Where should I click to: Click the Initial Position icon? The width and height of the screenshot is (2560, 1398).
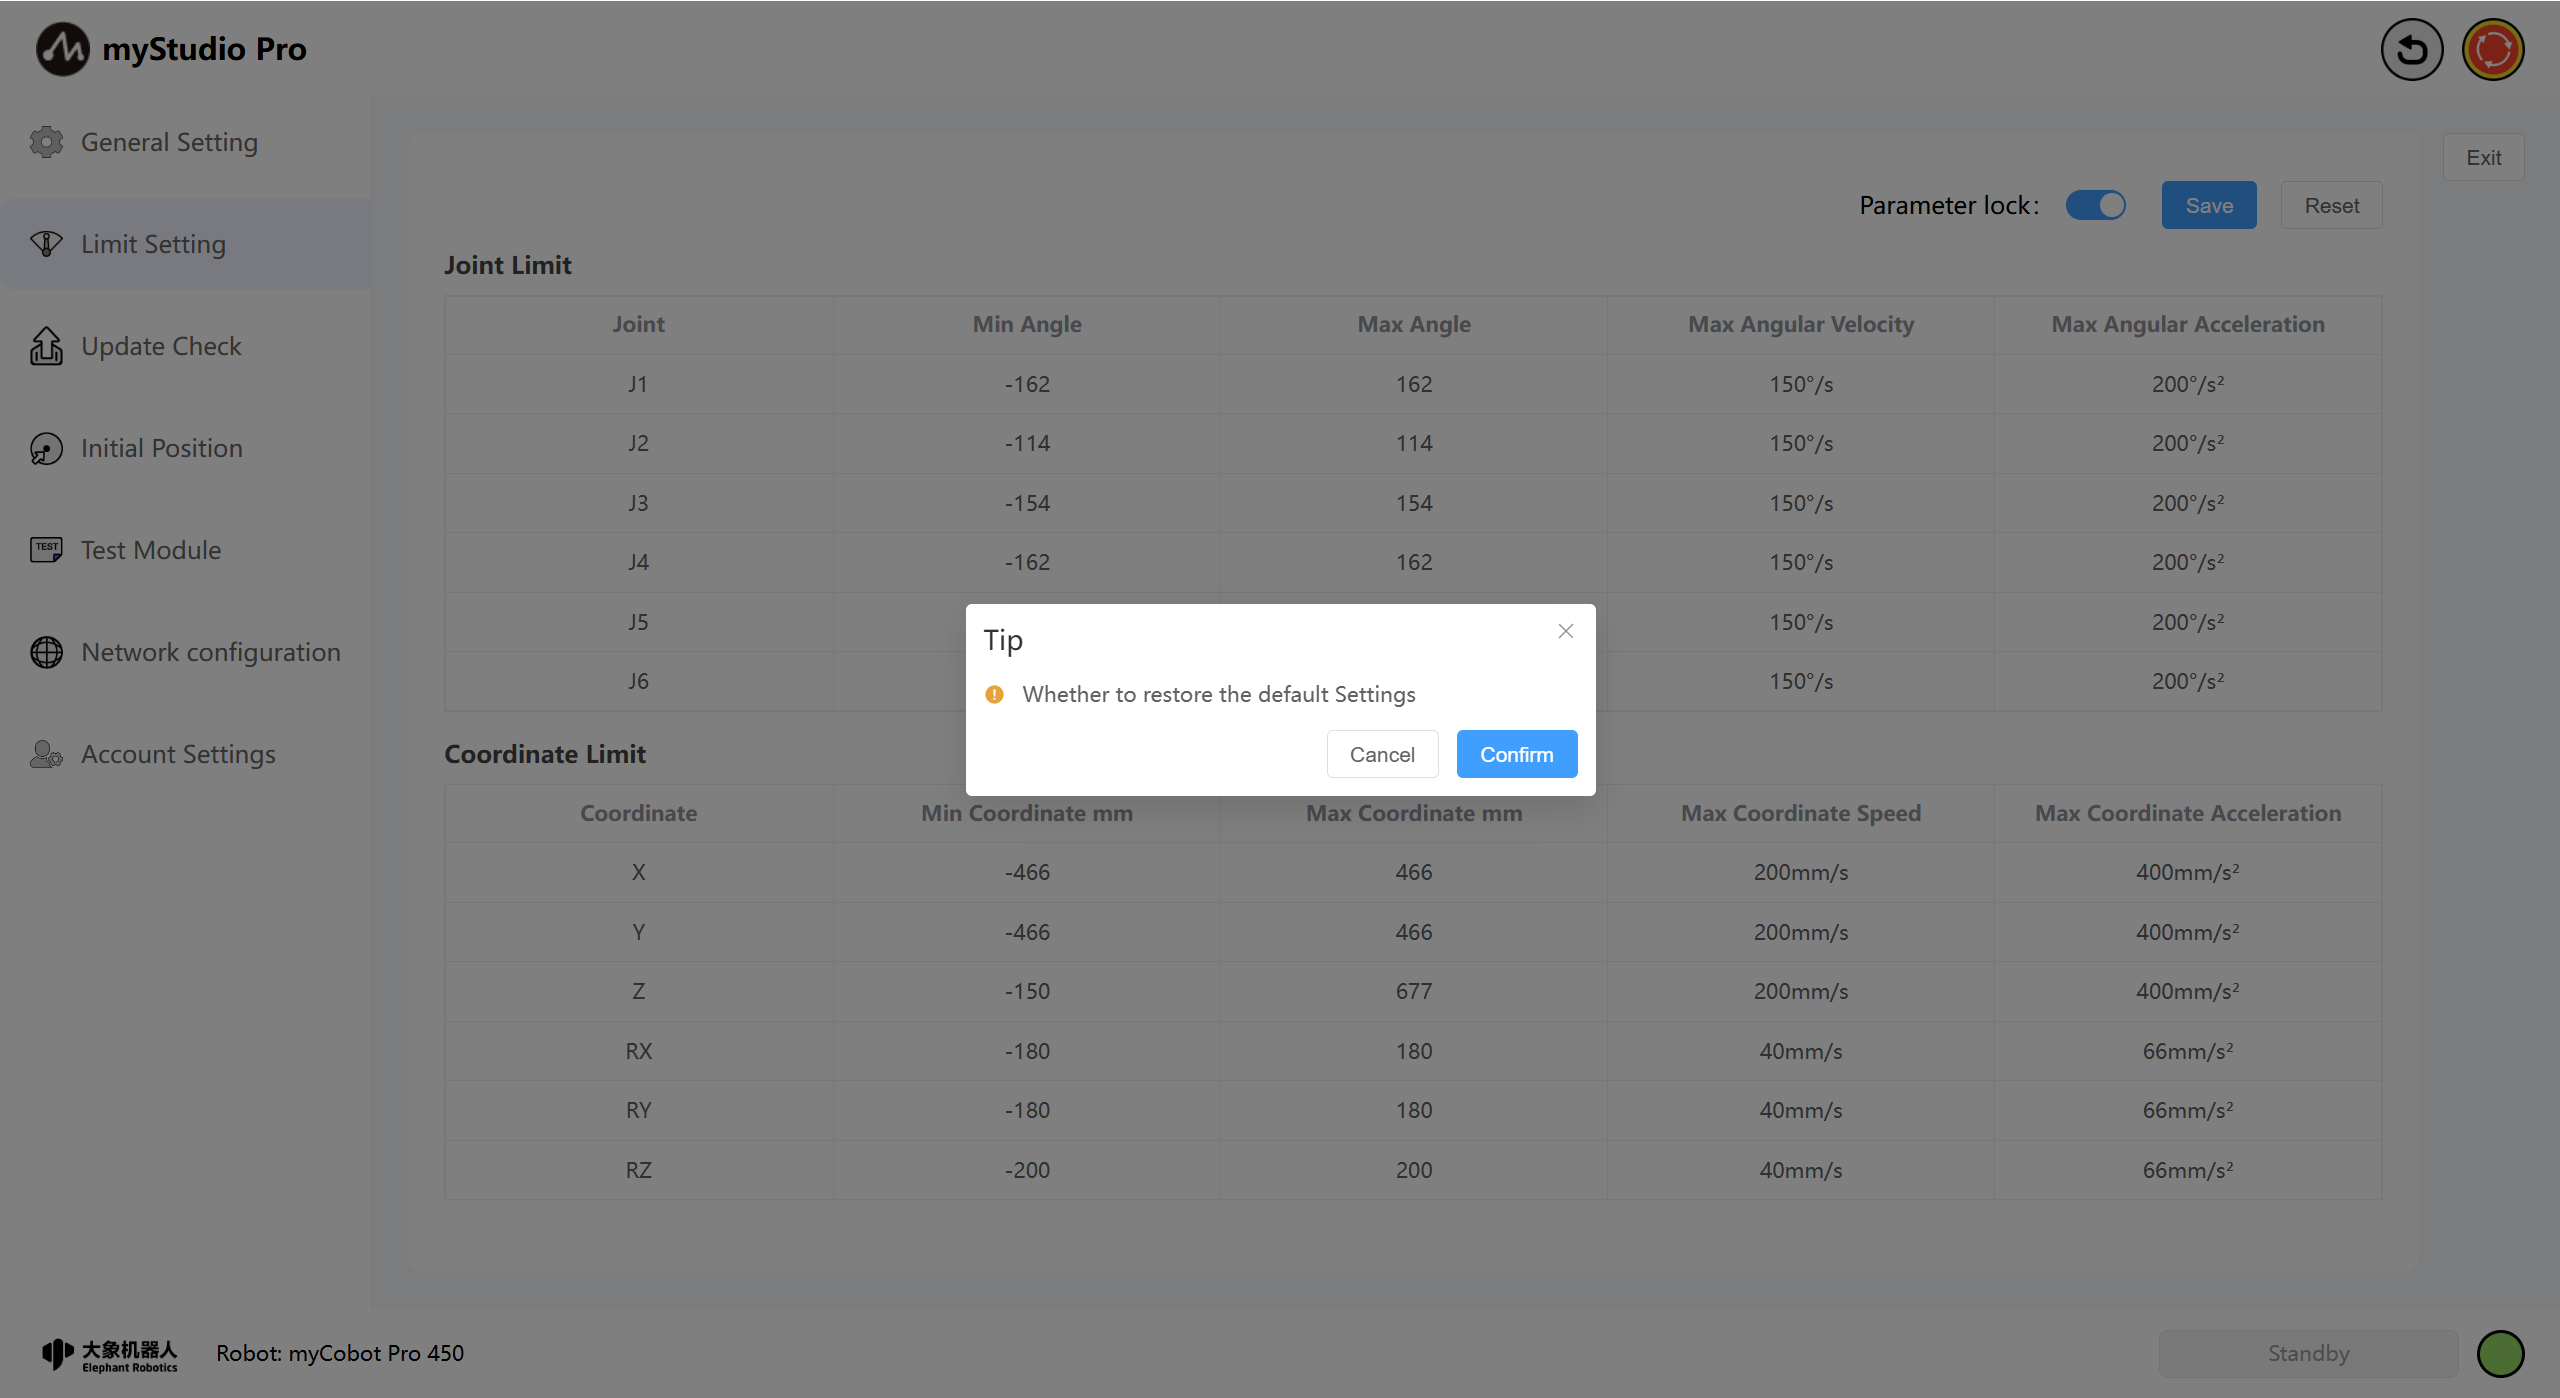point(46,448)
